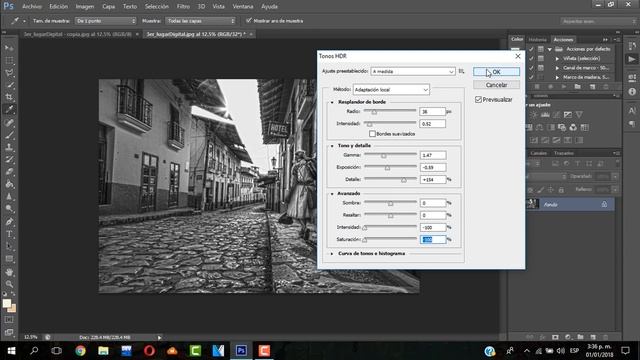This screenshot has width=640, height=360.
Task: Toggle checkmark for Acciones por defecto set
Action: 531,49
